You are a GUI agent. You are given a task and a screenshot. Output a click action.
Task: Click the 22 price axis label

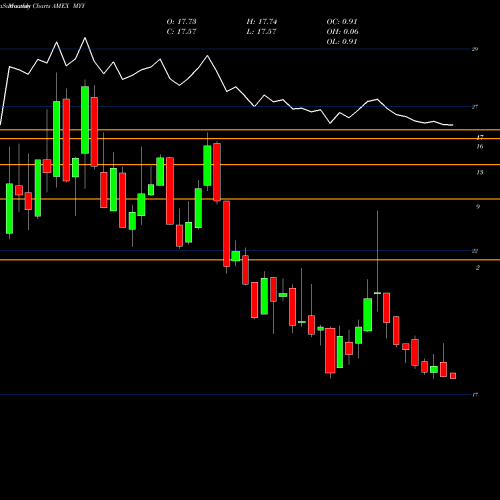pyautogui.click(x=475, y=251)
